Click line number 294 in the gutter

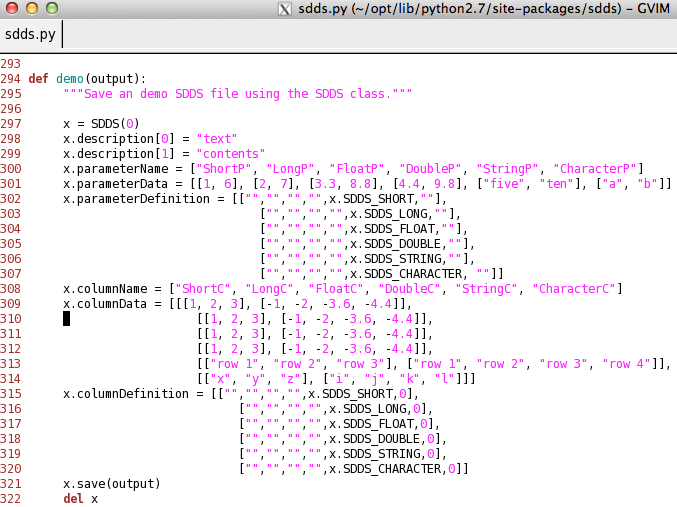pyautogui.click(x=11, y=79)
